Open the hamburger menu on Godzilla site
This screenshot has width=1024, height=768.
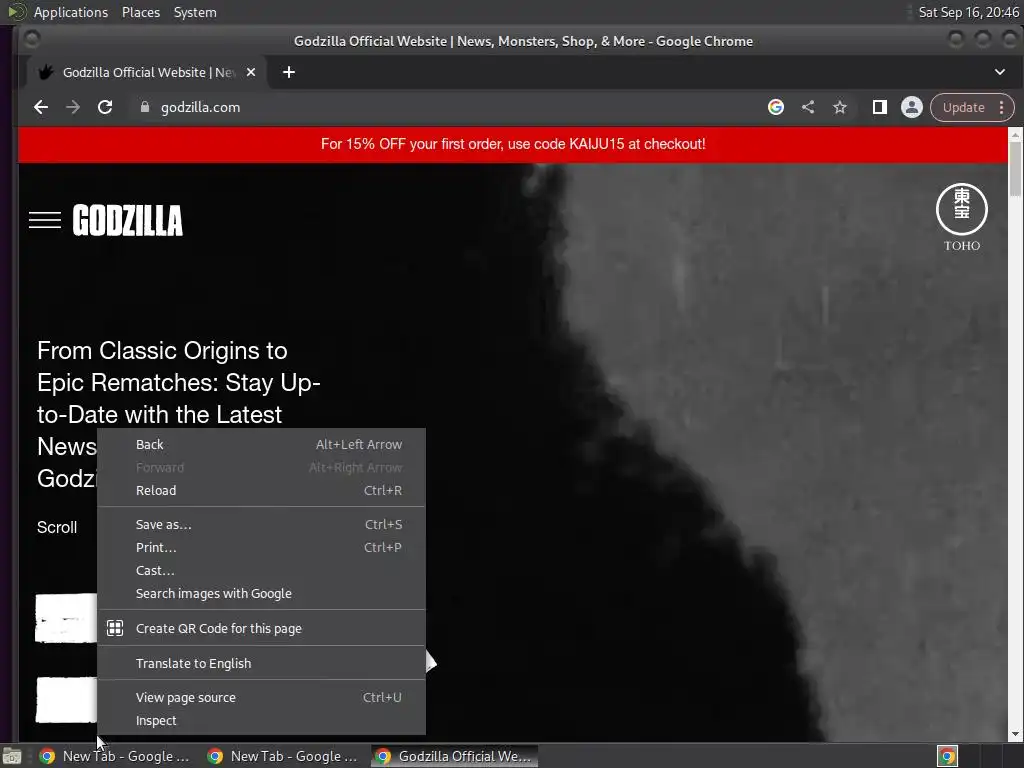pos(45,220)
